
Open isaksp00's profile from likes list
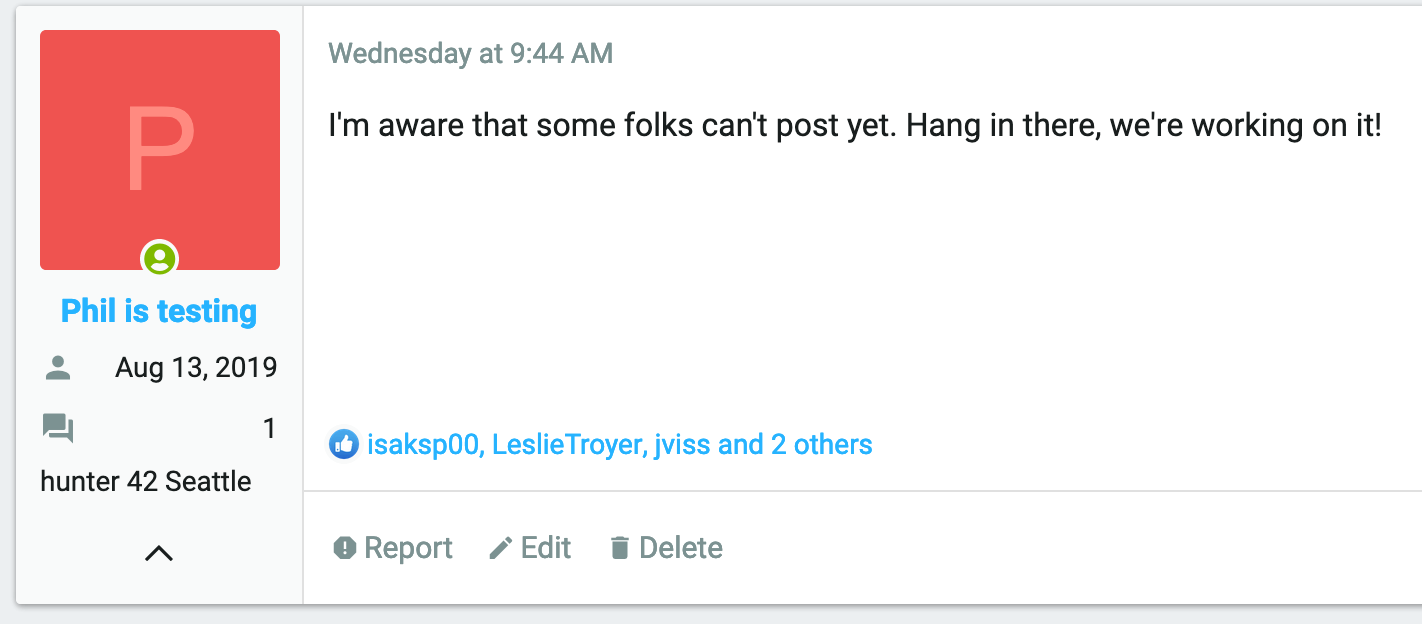423,444
